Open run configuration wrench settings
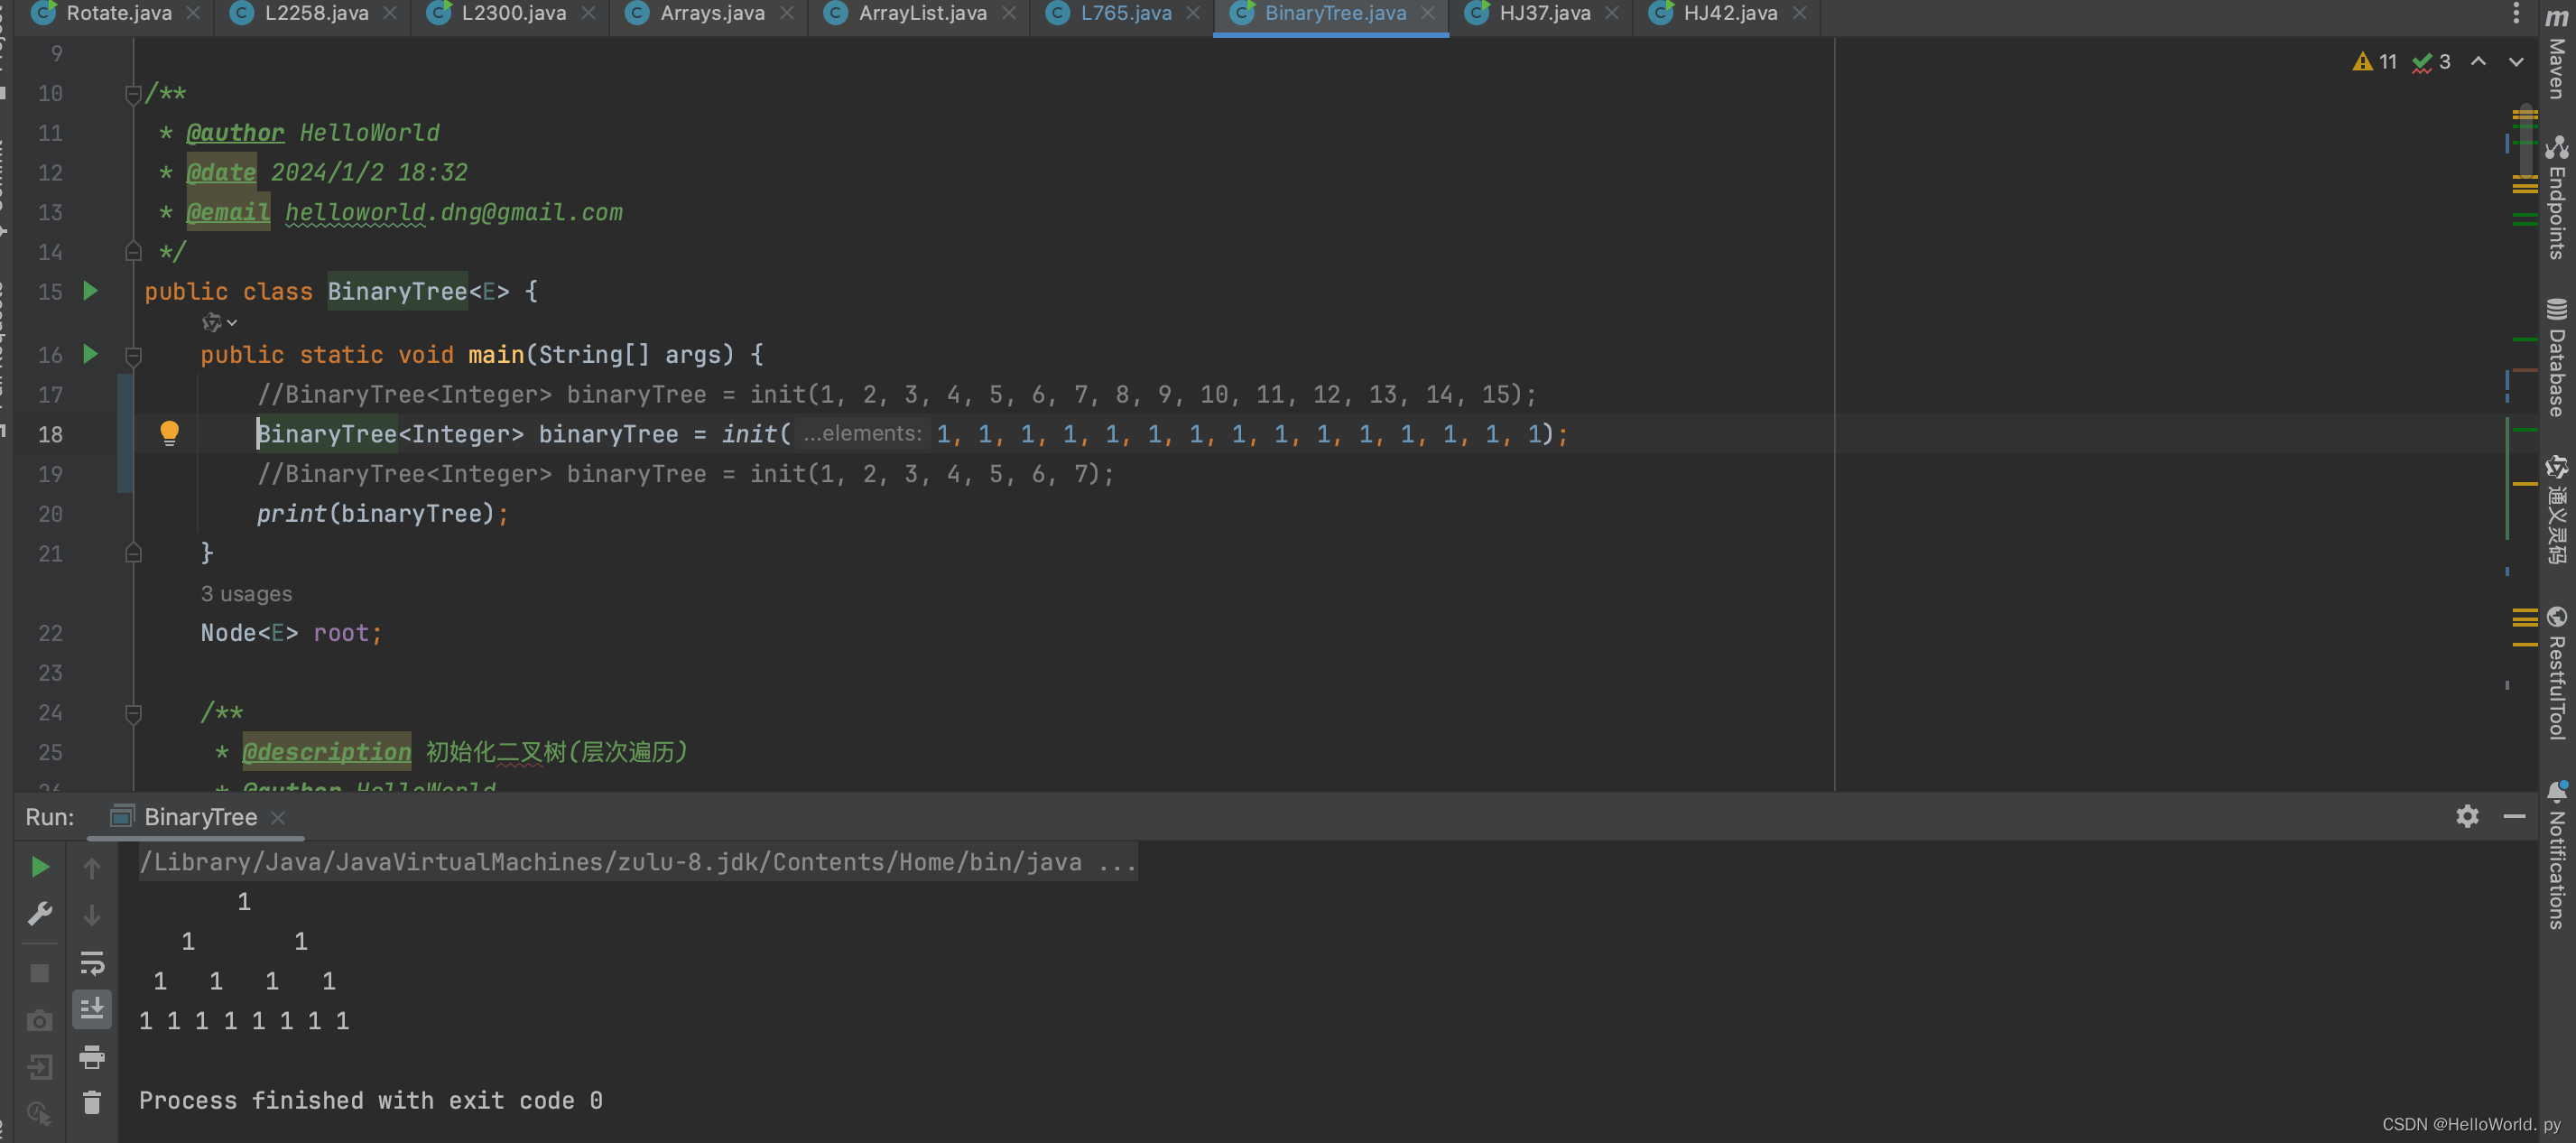Viewport: 2576px width, 1143px height. pyautogui.click(x=40, y=913)
